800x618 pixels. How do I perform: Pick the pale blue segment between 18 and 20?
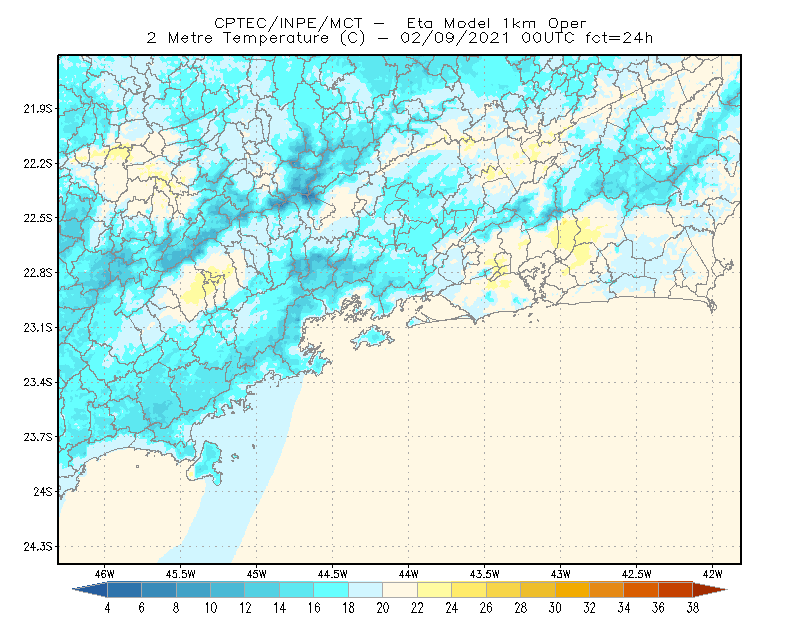[x=365, y=590]
